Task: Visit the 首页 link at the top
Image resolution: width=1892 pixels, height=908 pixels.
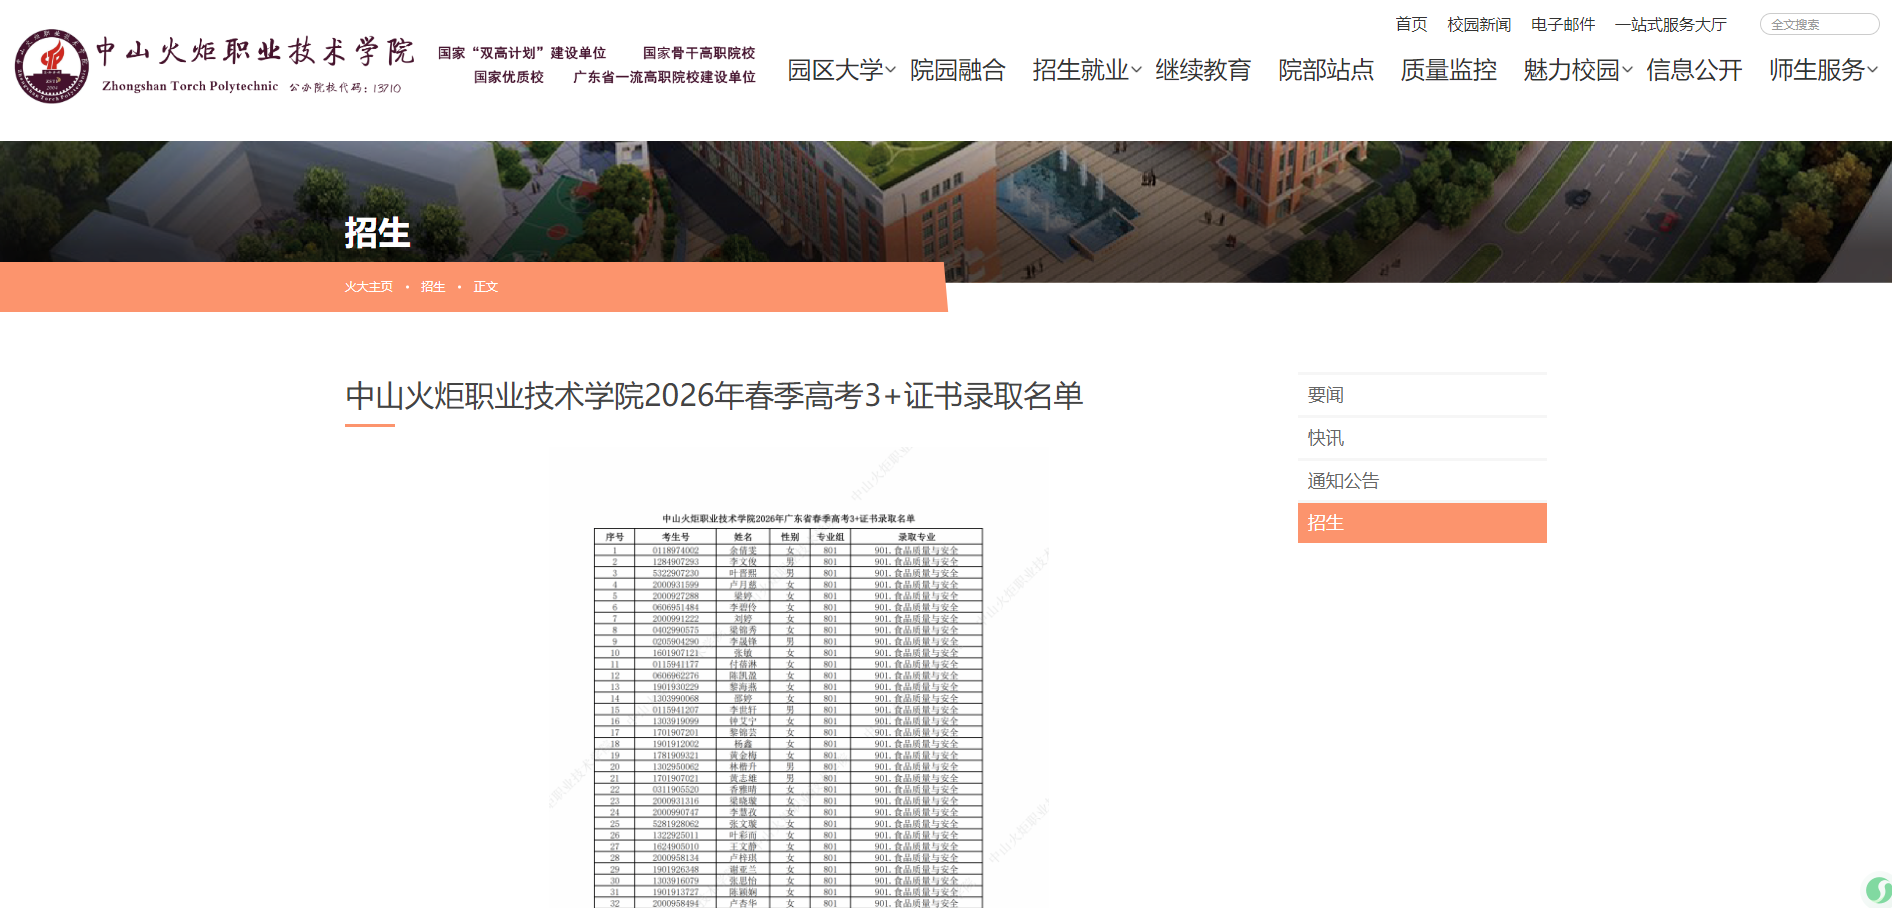Action: [1410, 24]
